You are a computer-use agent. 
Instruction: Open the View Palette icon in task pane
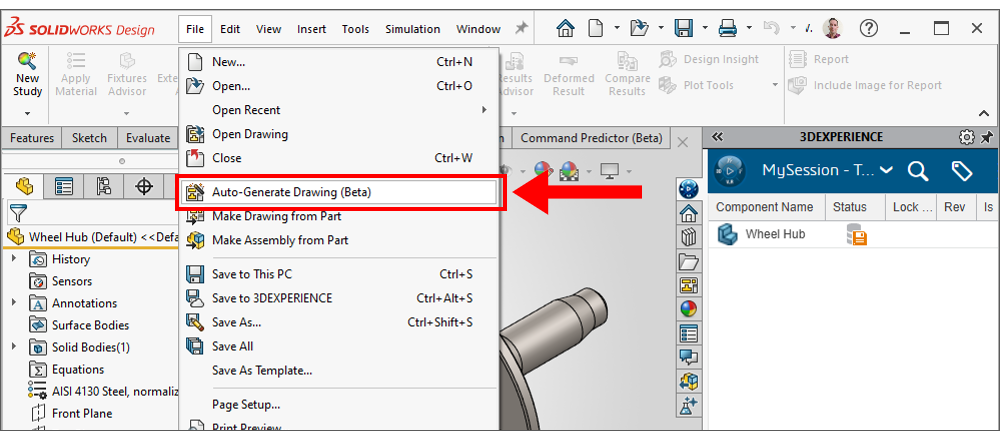pos(689,285)
